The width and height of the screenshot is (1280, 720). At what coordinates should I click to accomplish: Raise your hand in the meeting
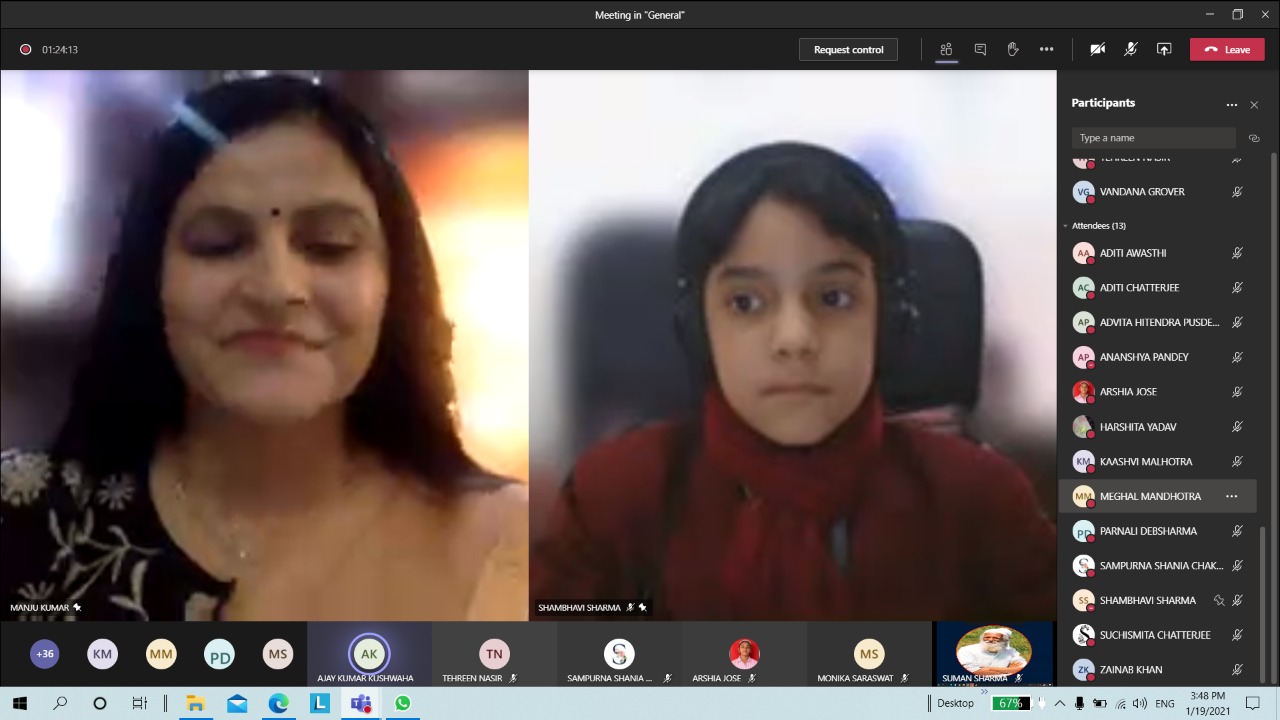click(x=1013, y=49)
